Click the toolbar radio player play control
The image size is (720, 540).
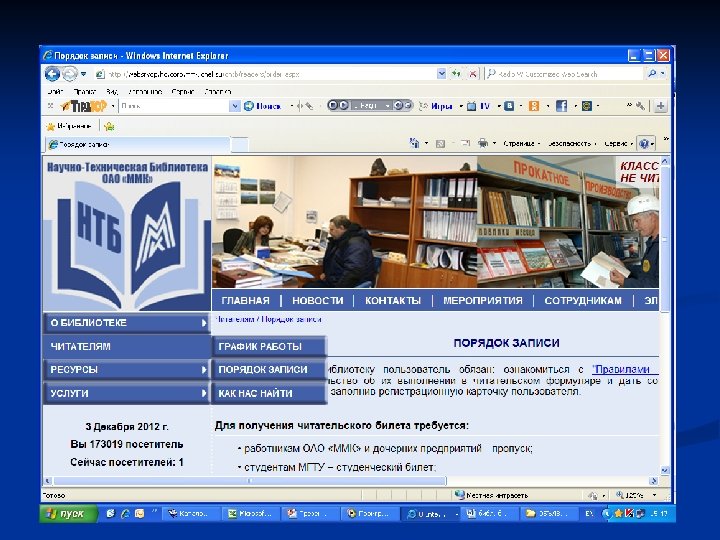pyautogui.click(x=343, y=106)
